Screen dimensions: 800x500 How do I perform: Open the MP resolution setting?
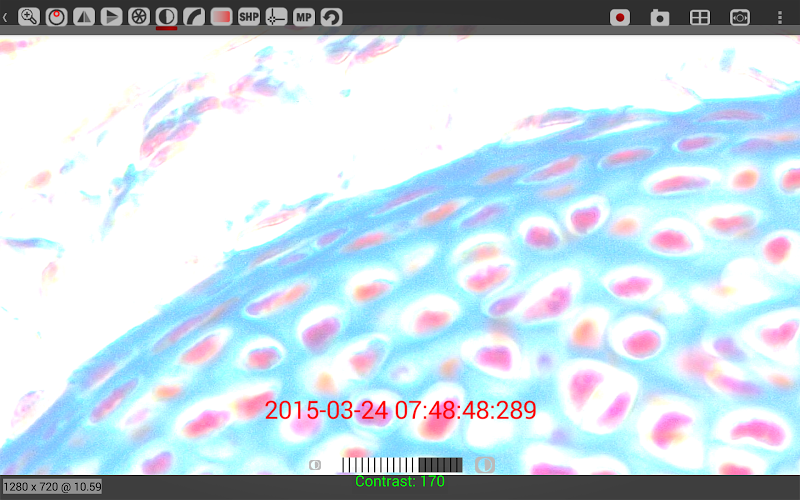coord(304,17)
